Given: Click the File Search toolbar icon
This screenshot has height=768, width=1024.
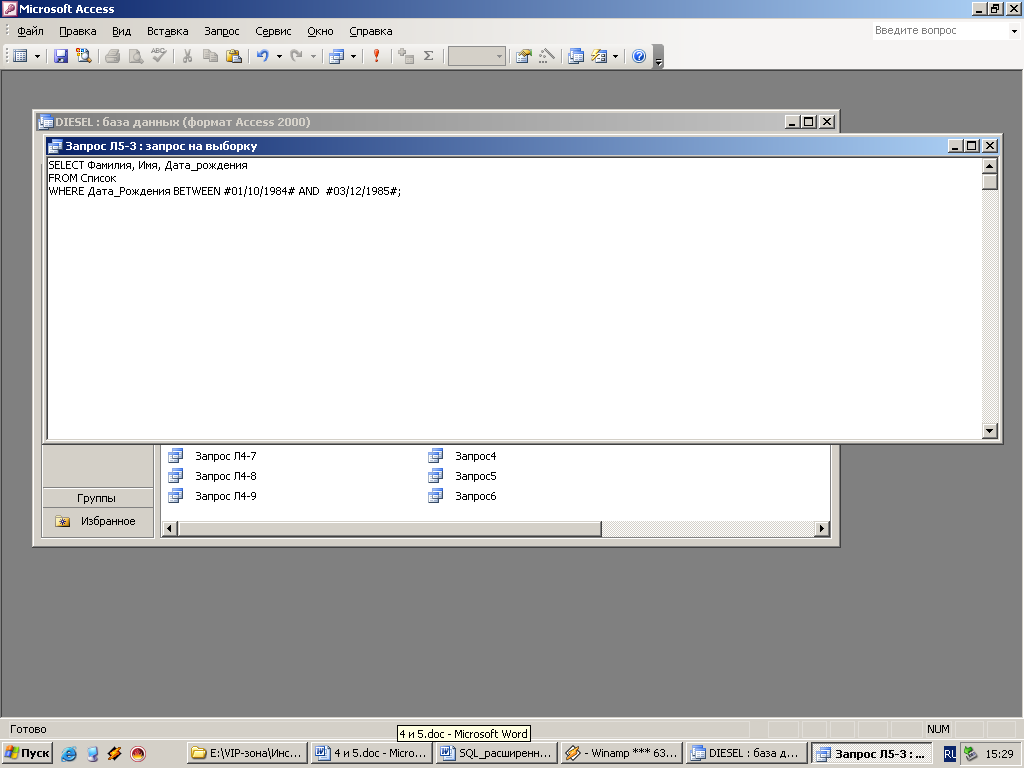Looking at the screenshot, I should pyautogui.click(x=84, y=56).
